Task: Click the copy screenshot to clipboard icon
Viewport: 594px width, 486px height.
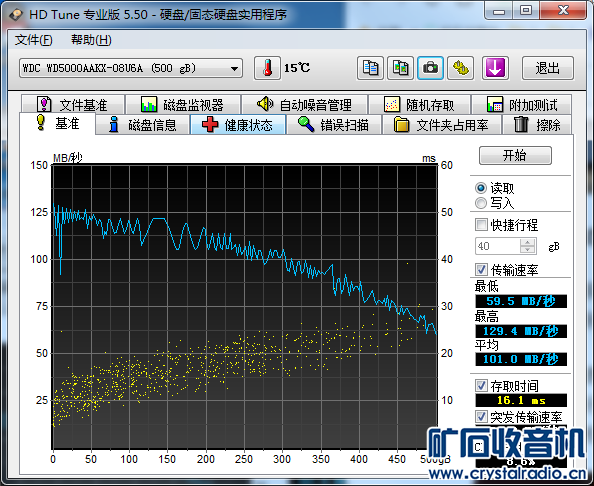Action: [400, 68]
